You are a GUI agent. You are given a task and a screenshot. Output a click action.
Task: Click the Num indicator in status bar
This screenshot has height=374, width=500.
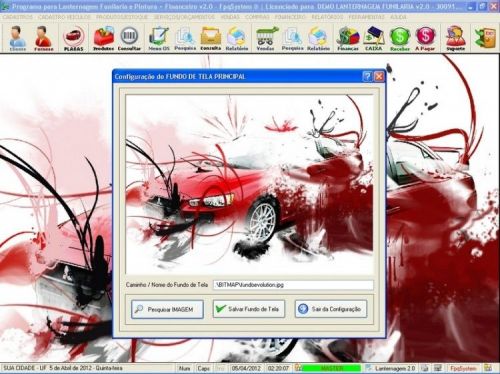coord(184,368)
